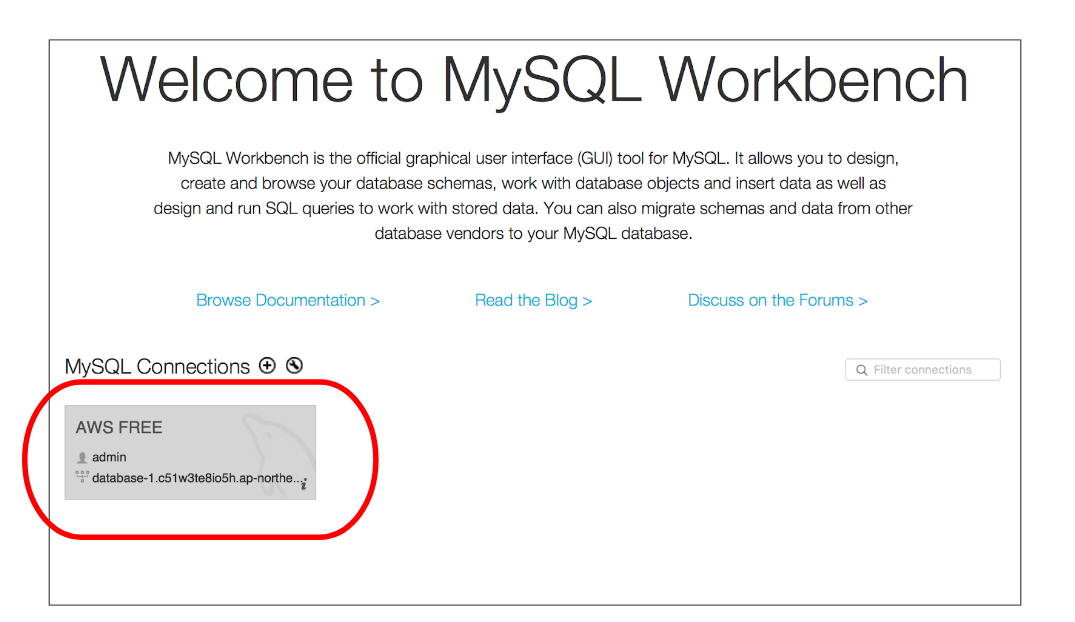Click the database-1 hostname text on the tile
Viewport: 1075px width, 622px height.
pos(196,478)
